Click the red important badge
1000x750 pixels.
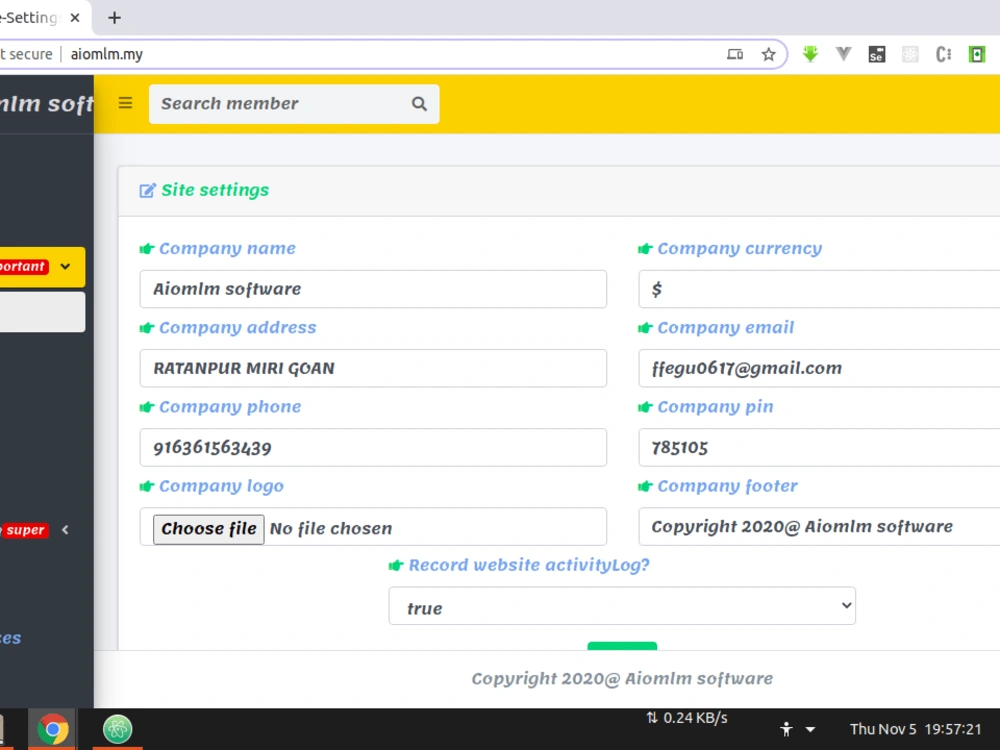tap(23, 267)
